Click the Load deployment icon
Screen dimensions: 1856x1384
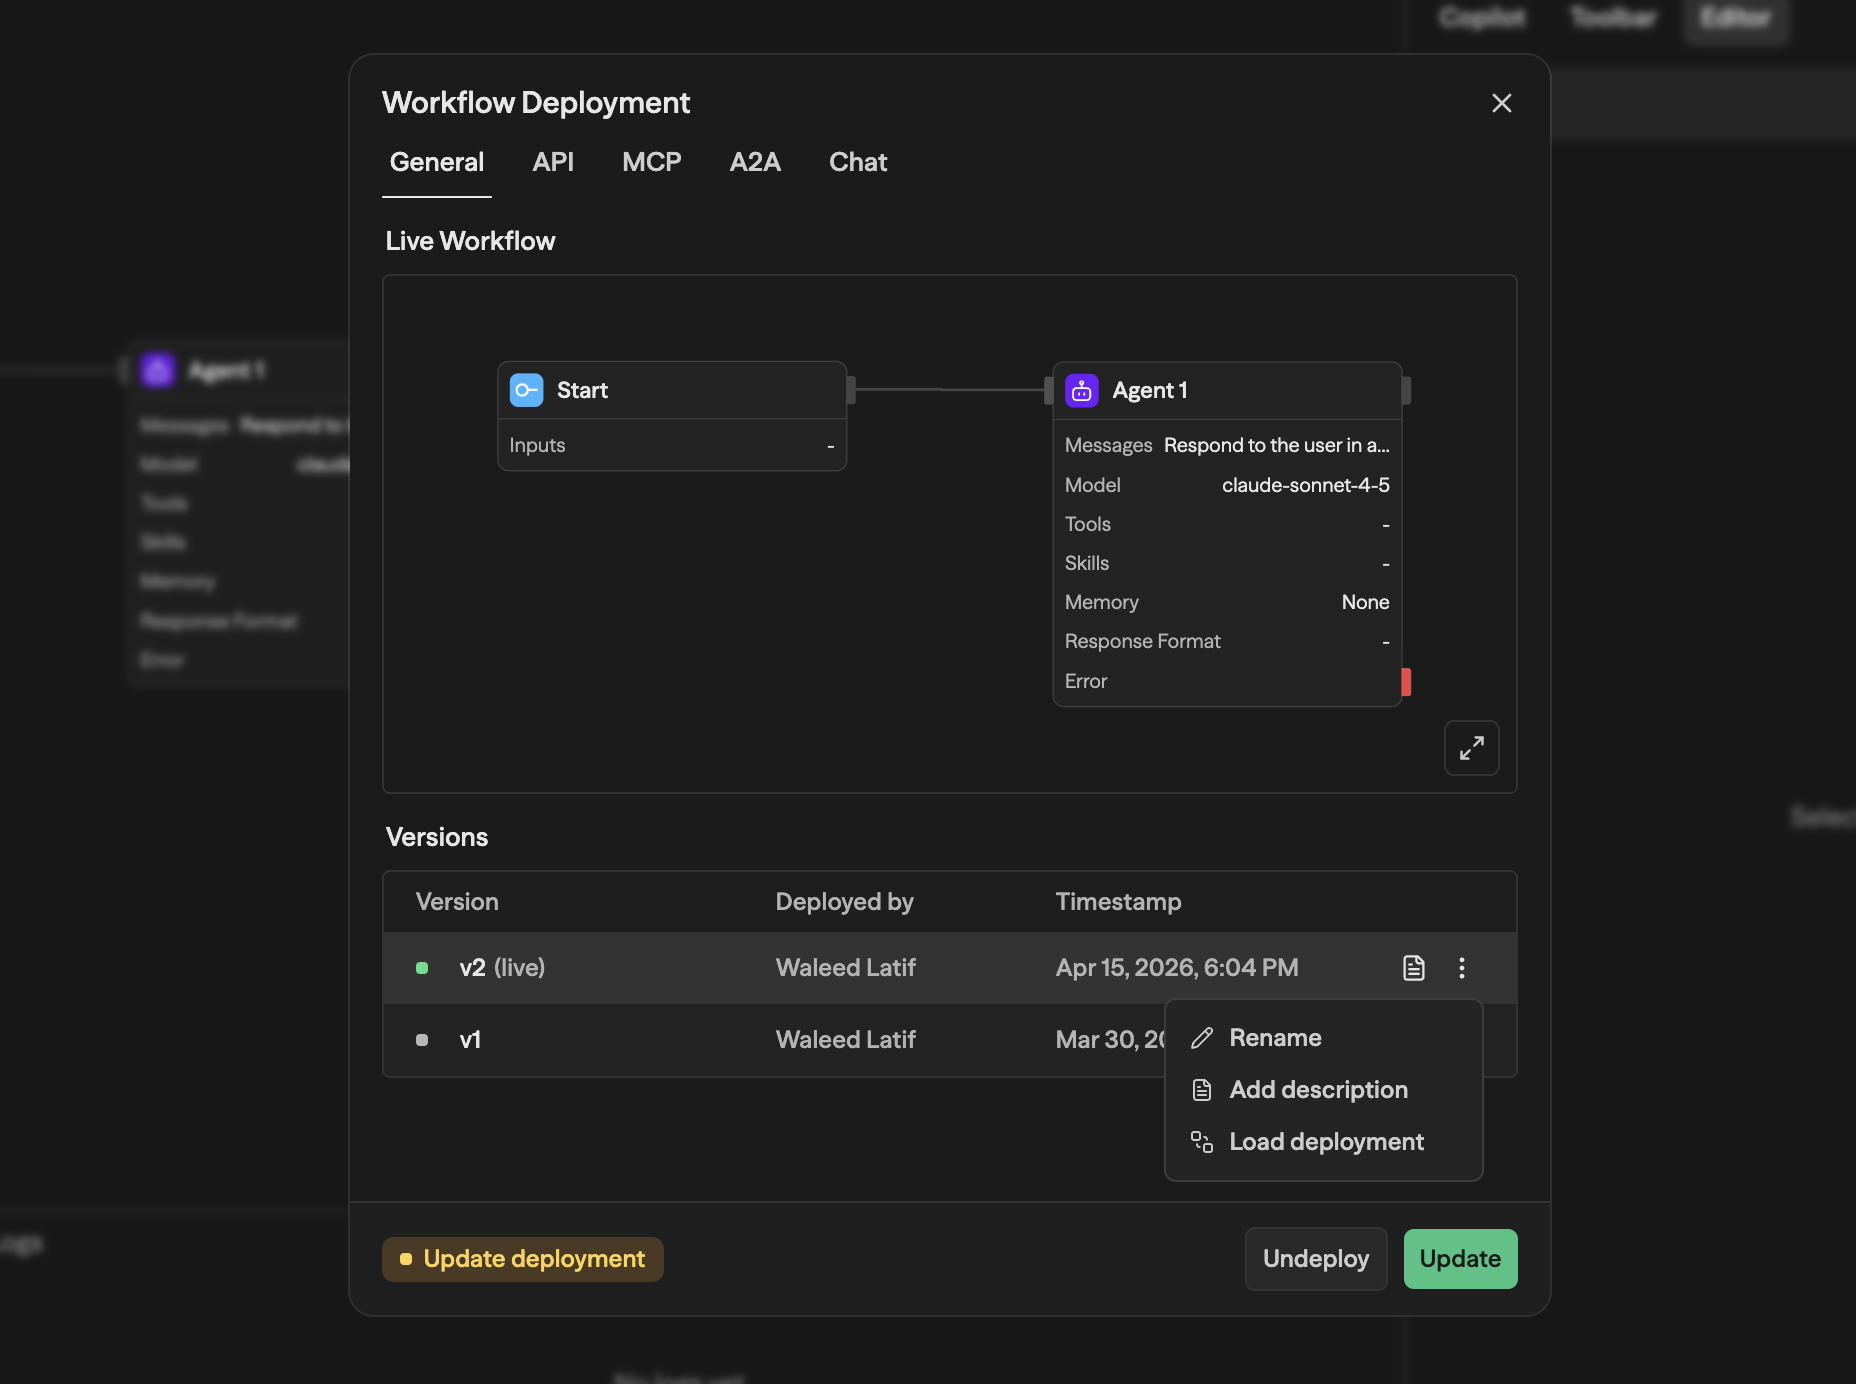click(x=1201, y=1142)
